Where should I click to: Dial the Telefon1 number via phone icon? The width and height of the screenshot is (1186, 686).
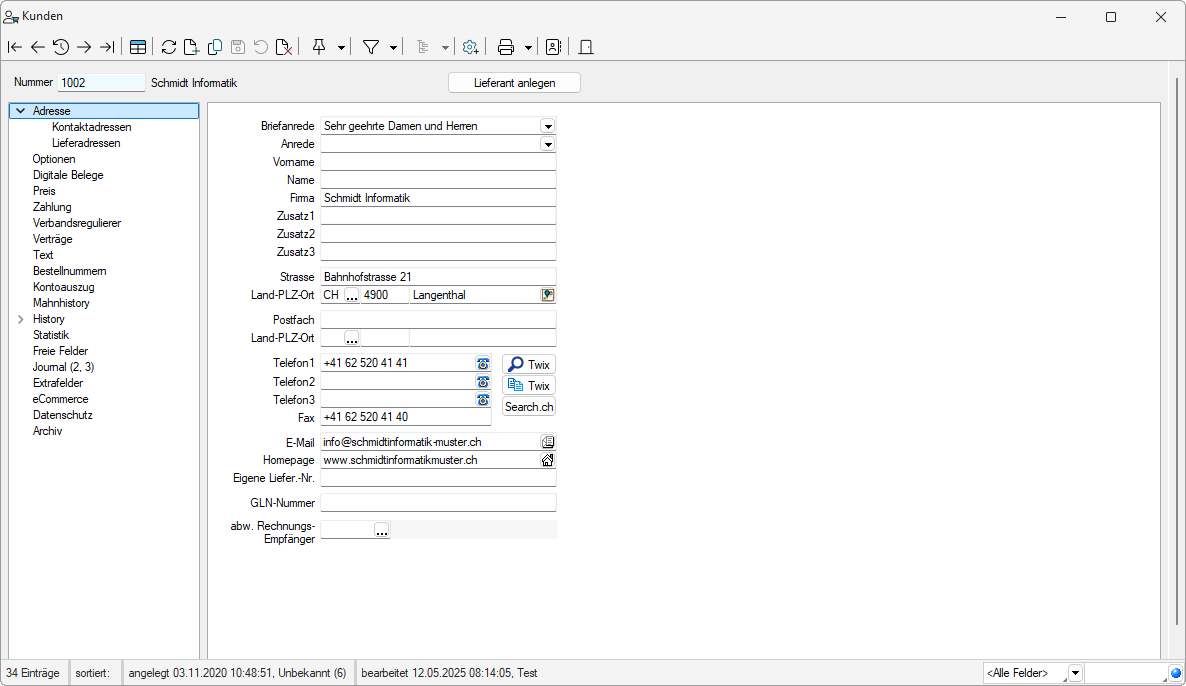(x=483, y=364)
